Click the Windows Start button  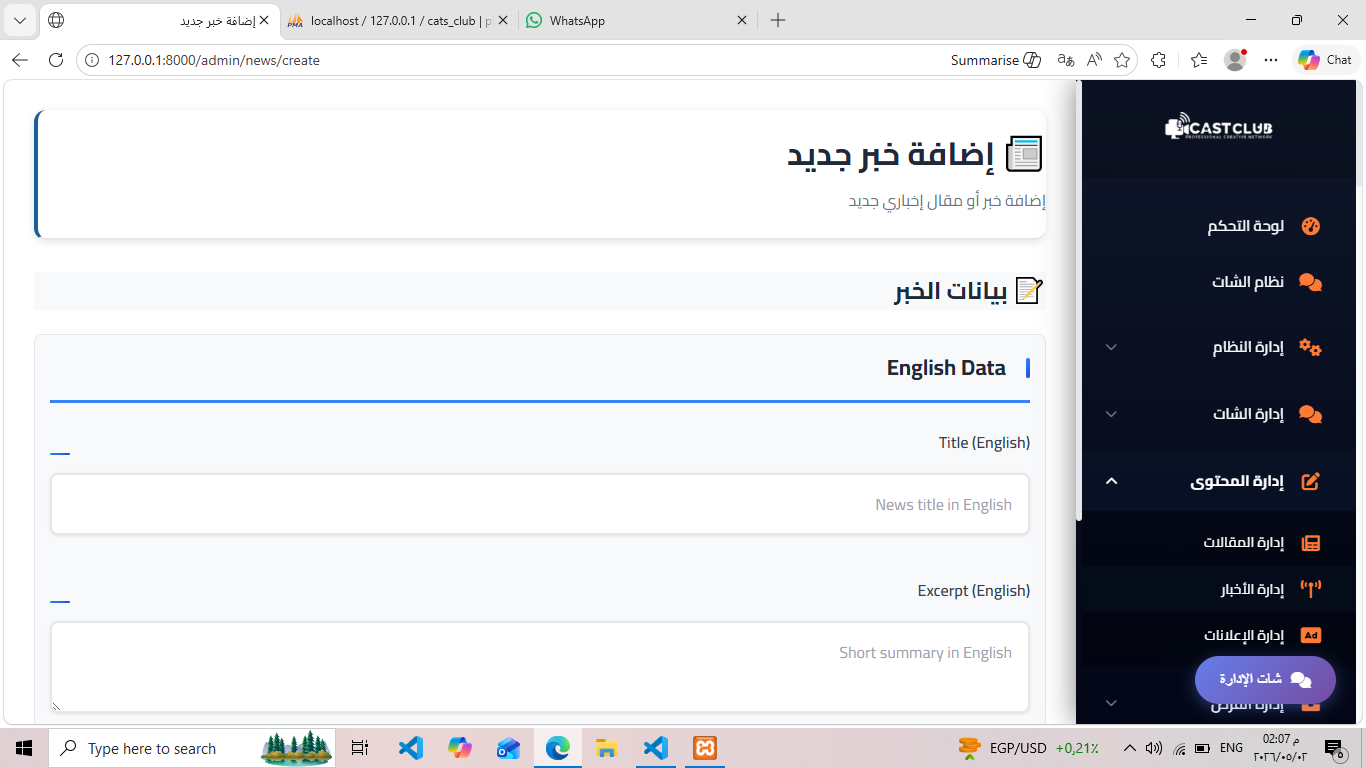(x=24, y=748)
